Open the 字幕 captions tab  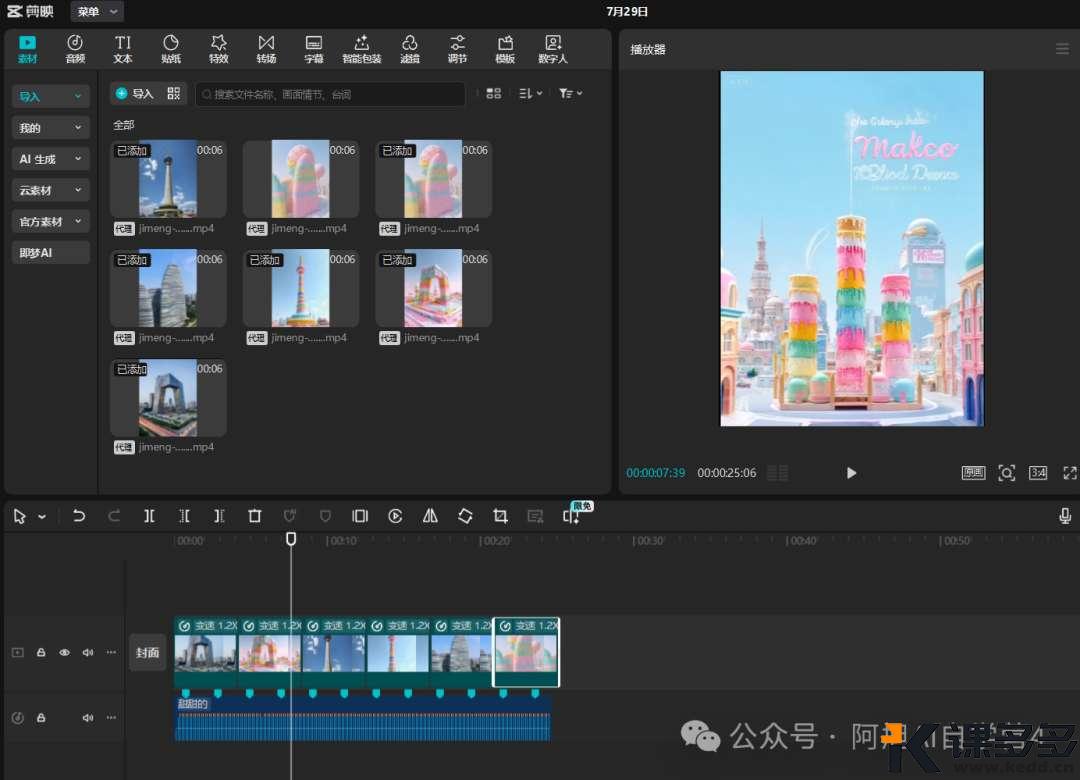(x=314, y=49)
